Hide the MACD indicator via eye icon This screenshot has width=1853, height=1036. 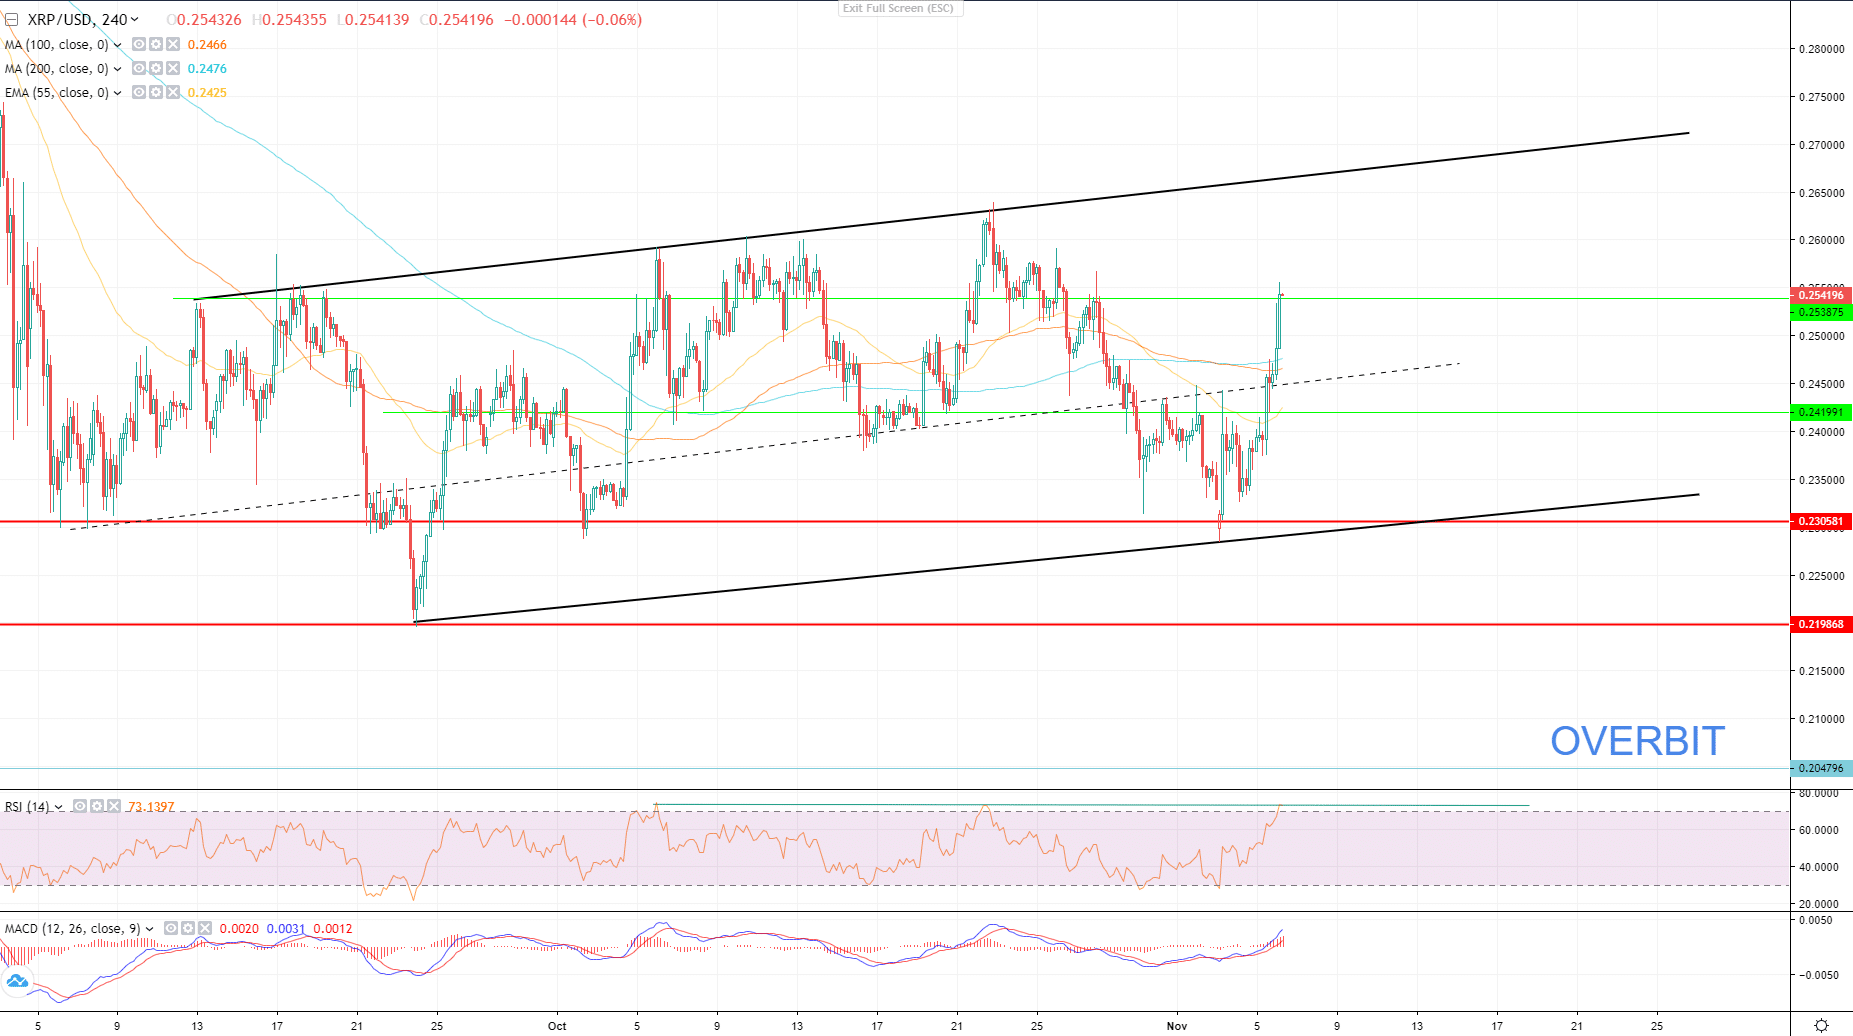click(171, 929)
